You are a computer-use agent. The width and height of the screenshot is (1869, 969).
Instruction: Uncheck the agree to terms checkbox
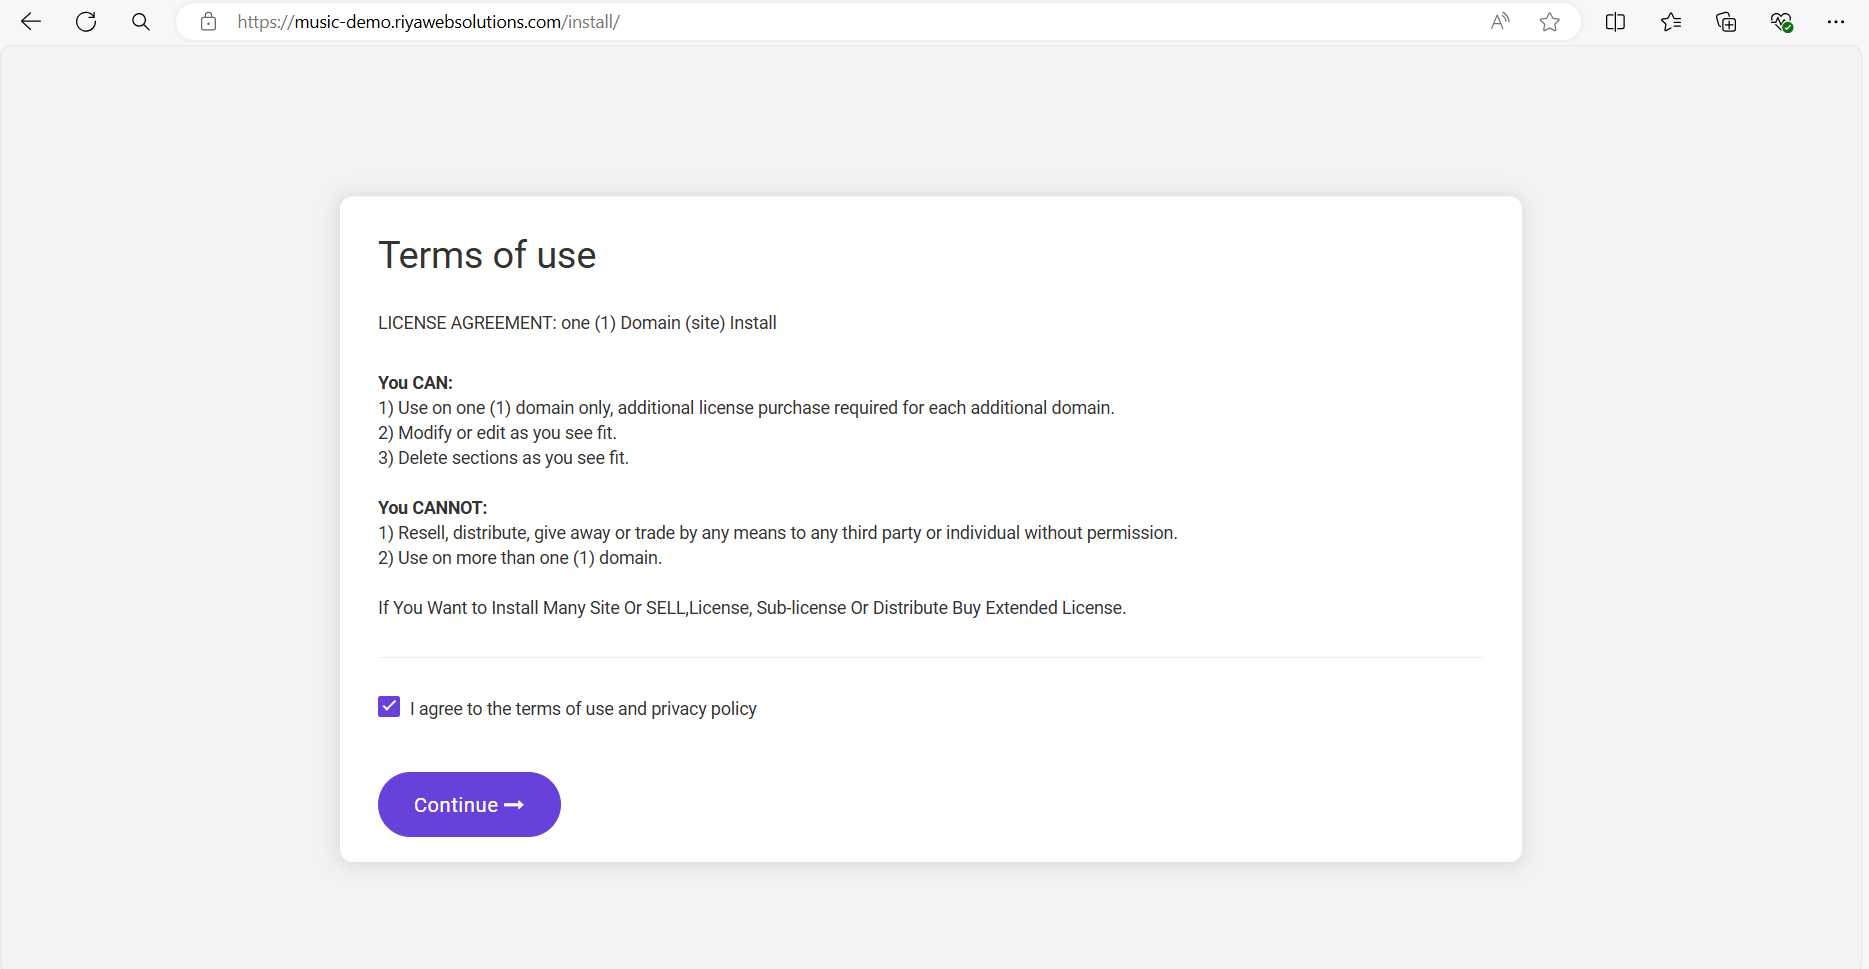(389, 707)
